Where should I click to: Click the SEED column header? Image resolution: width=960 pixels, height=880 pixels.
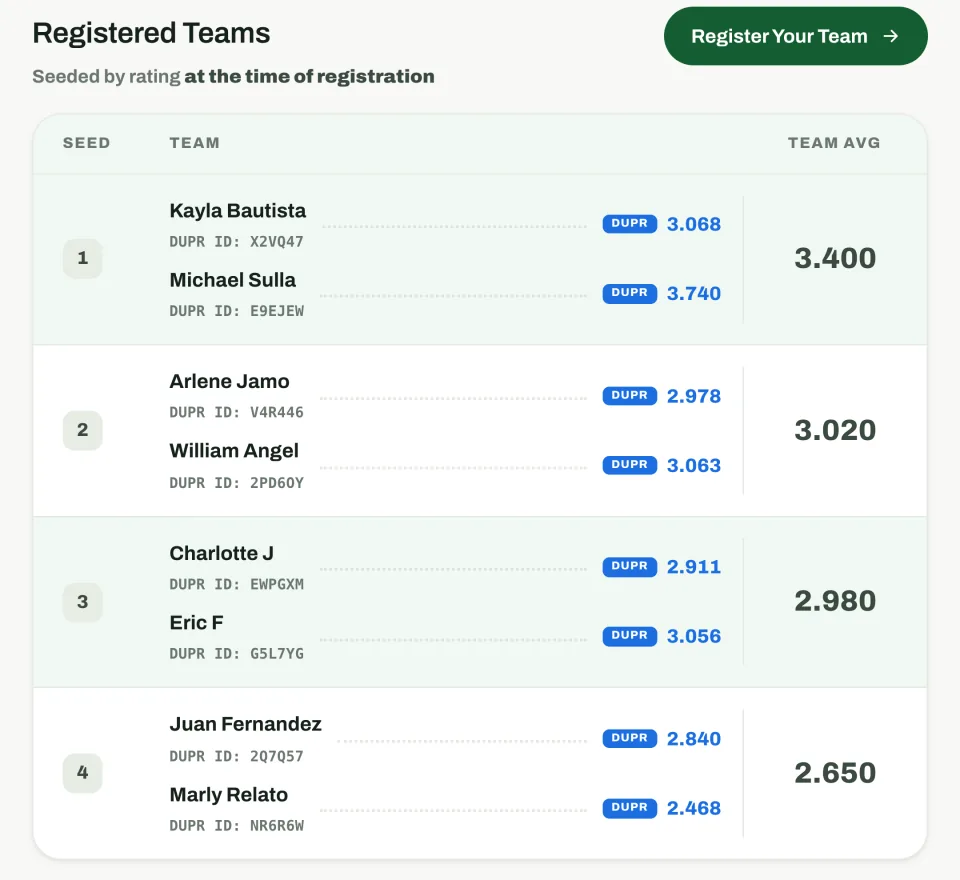coord(86,143)
